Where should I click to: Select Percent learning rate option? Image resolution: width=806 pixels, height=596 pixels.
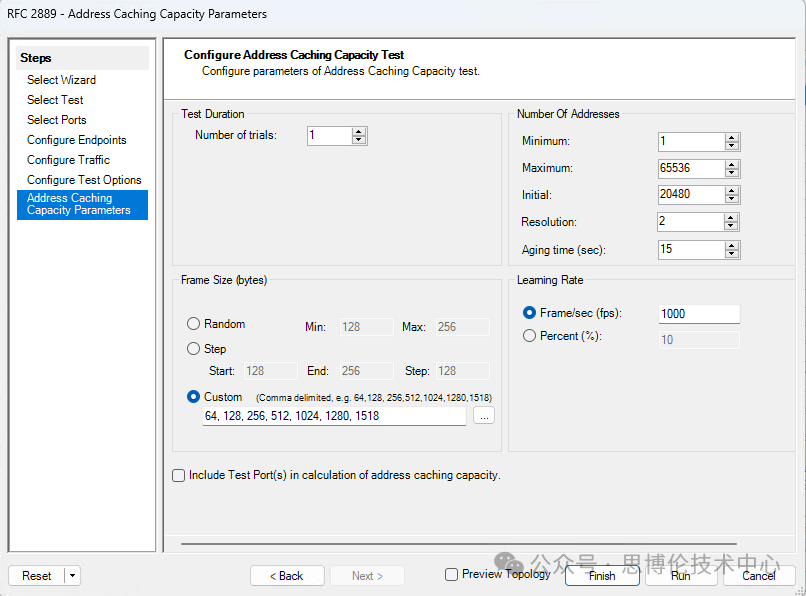[530, 337]
